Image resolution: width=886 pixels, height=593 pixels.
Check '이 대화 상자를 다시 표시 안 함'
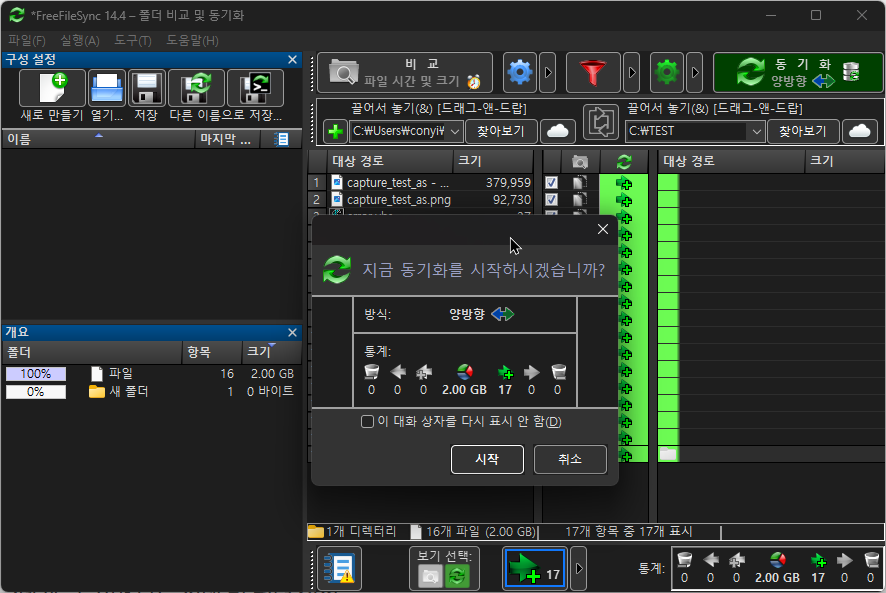click(368, 420)
